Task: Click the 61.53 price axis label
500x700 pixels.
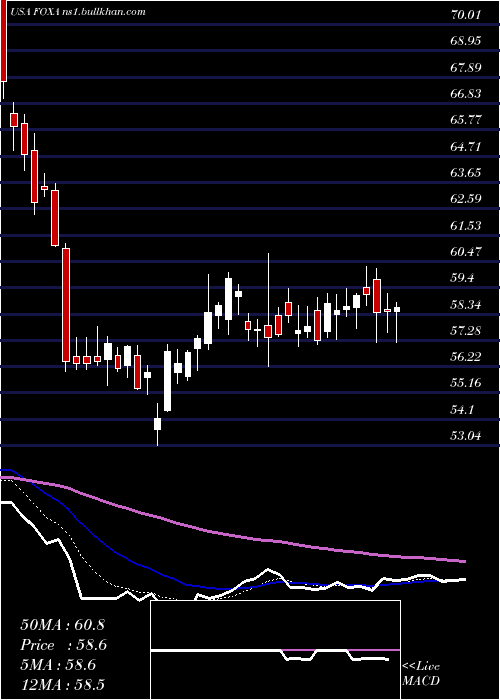Action: pos(466,225)
